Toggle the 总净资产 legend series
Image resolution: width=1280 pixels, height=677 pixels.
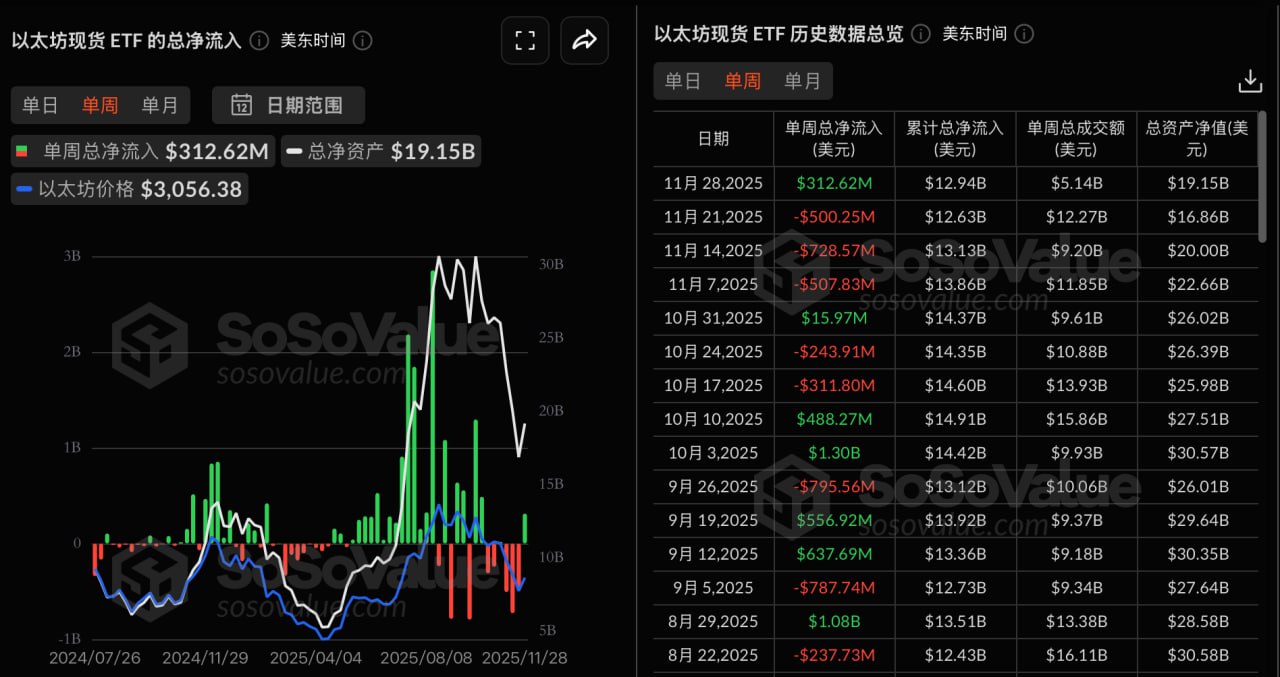pos(380,152)
